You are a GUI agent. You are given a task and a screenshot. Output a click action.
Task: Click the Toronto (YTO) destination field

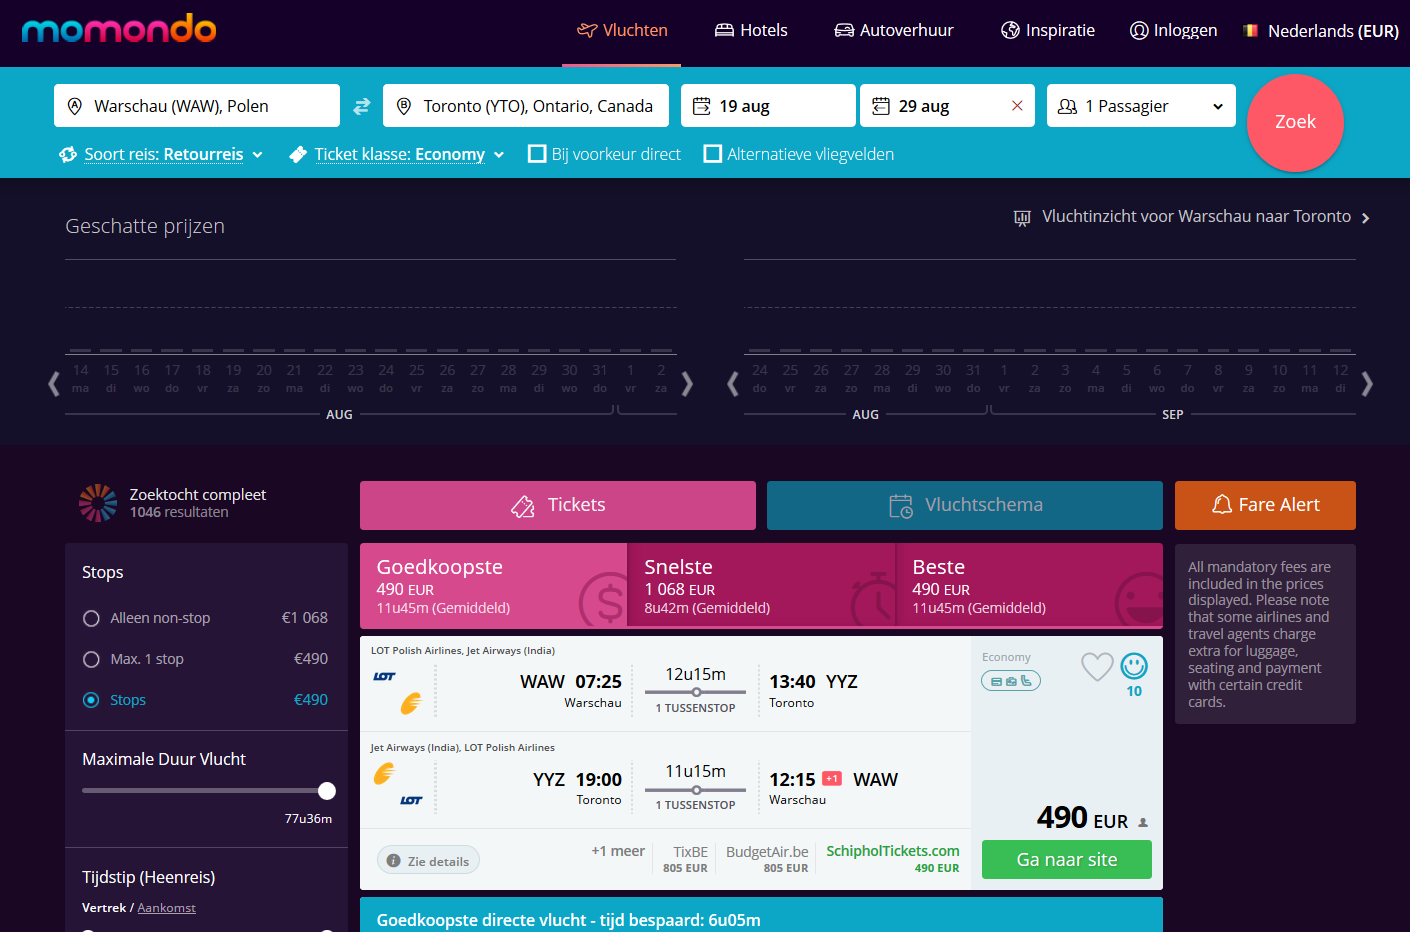click(x=526, y=106)
